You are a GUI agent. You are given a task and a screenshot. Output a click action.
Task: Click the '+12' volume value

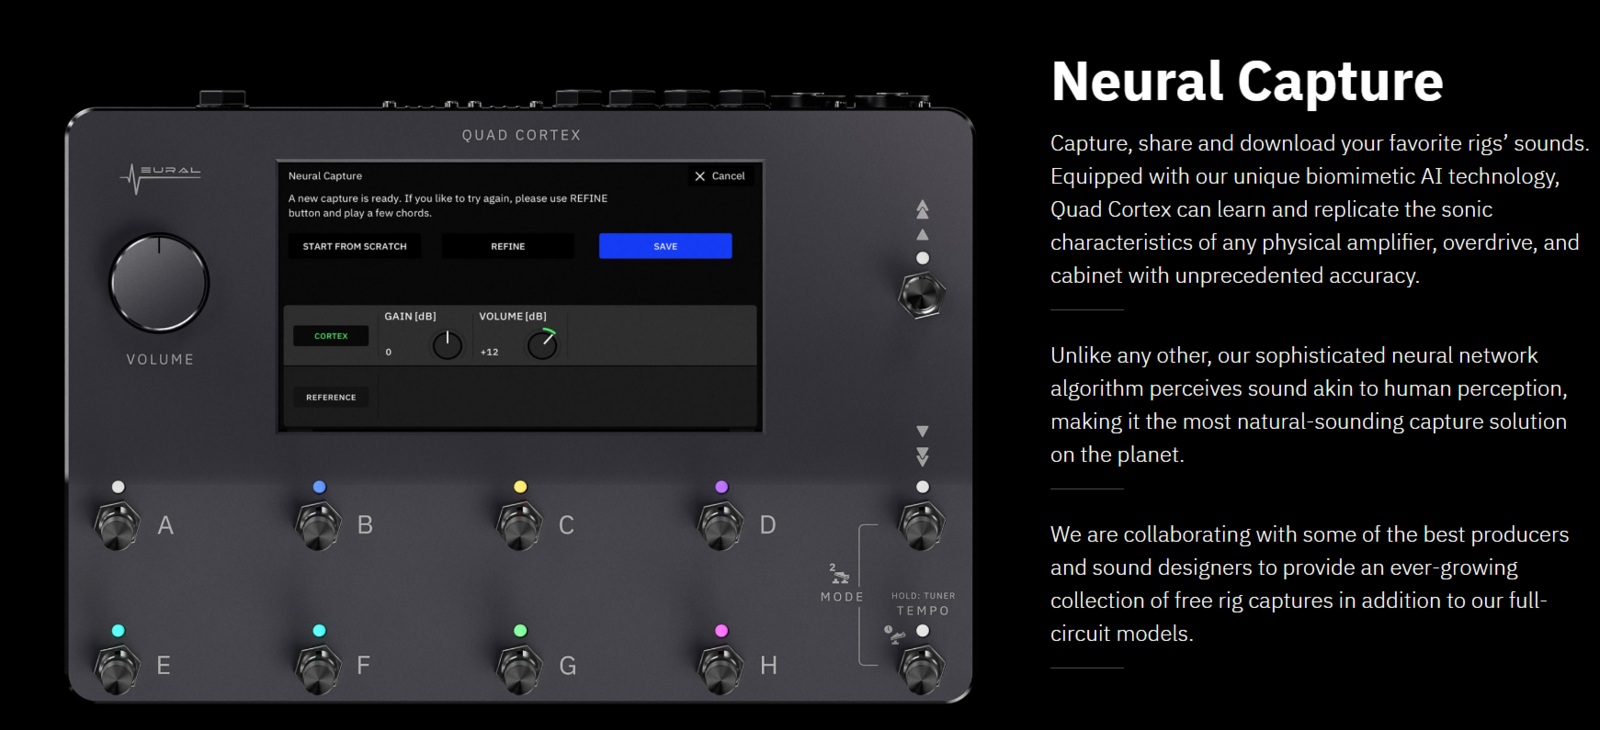(489, 352)
